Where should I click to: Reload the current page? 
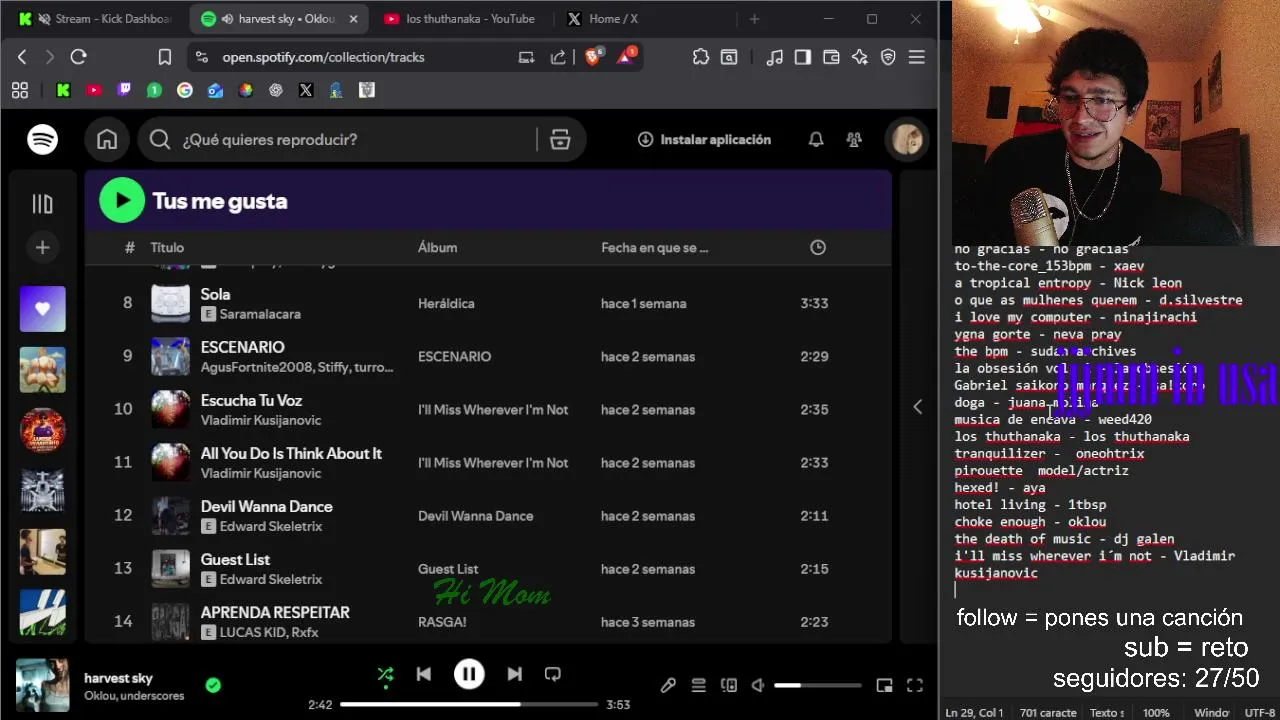click(79, 57)
